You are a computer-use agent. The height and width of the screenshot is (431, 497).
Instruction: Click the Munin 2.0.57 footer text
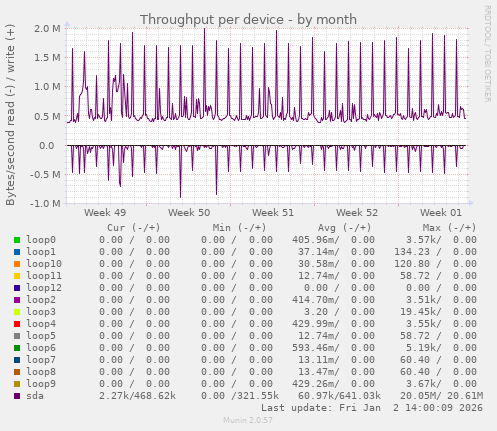point(248,420)
